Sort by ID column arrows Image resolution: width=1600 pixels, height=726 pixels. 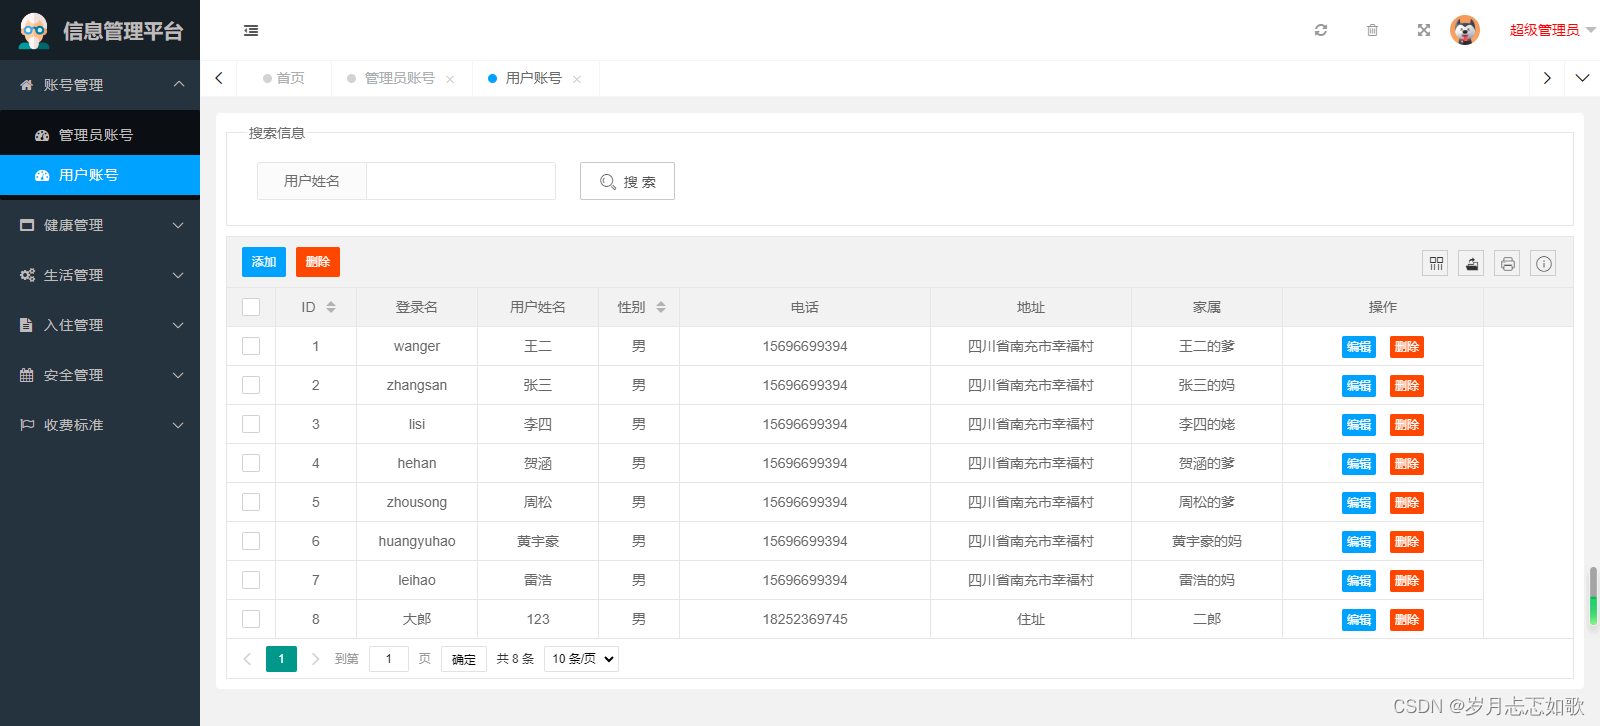pyautogui.click(x=331, y=307)
